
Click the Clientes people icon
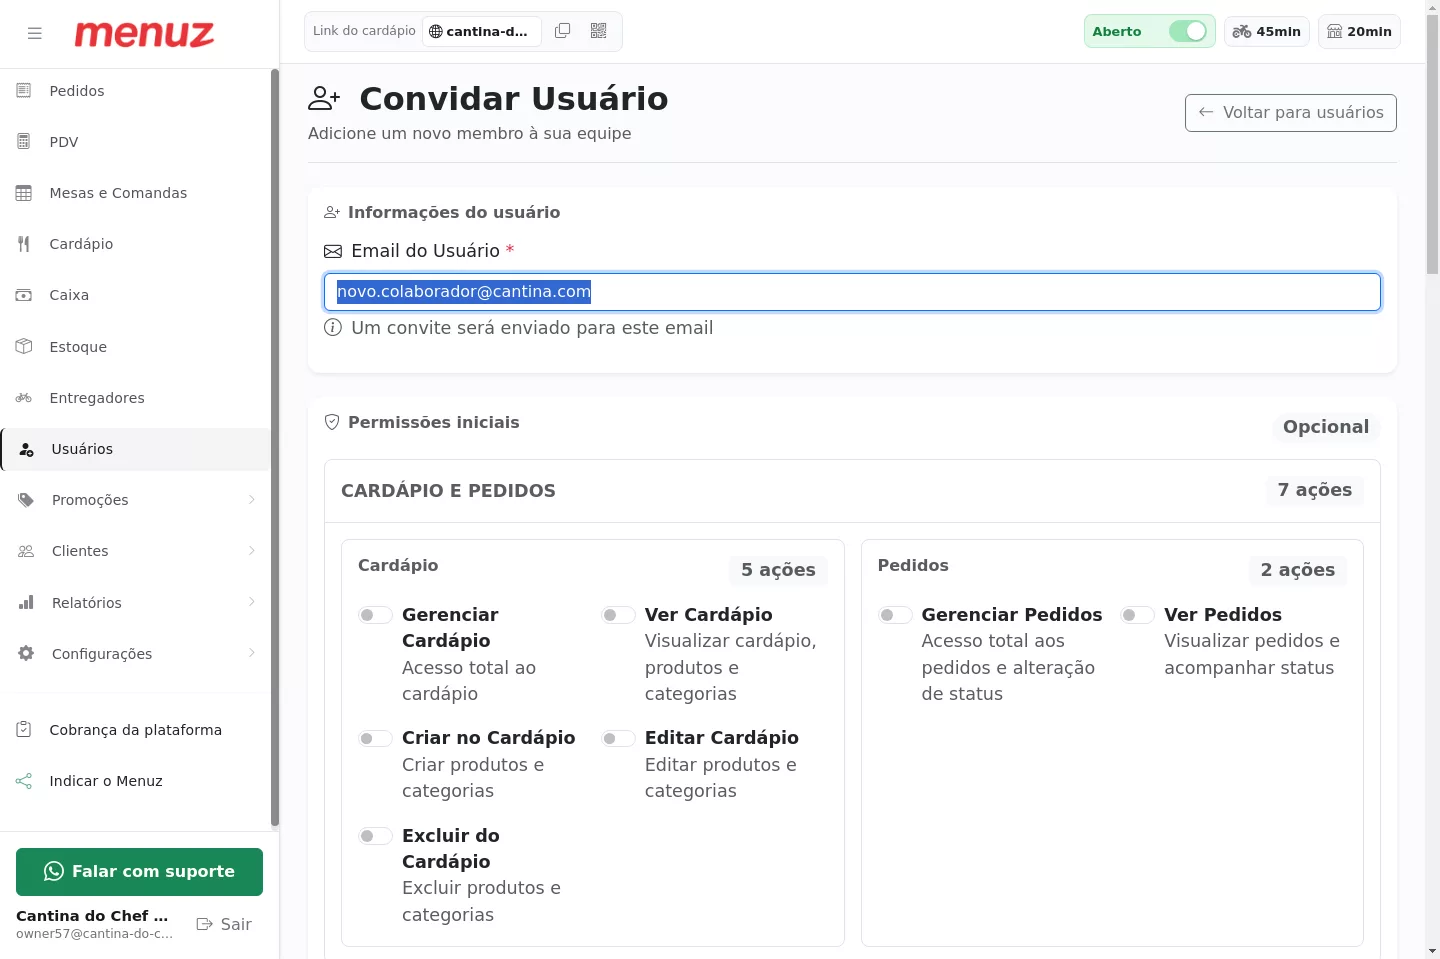[27, 551]
